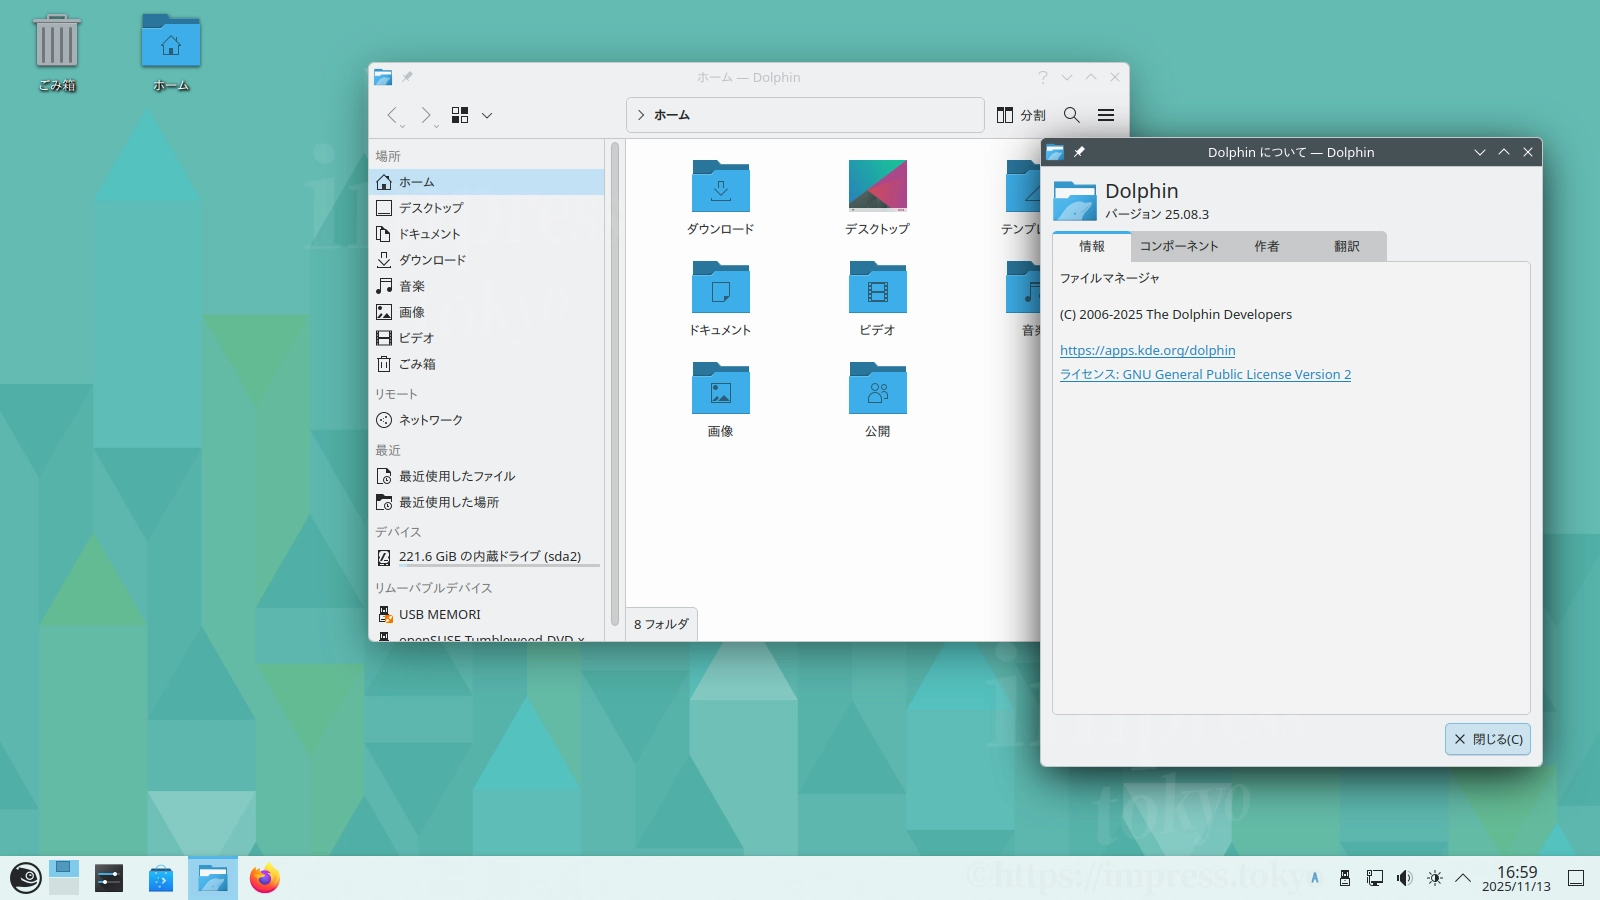Select the ダウンロード folder icon in file view
1600x900 pixels.
(x=721, y=186)
